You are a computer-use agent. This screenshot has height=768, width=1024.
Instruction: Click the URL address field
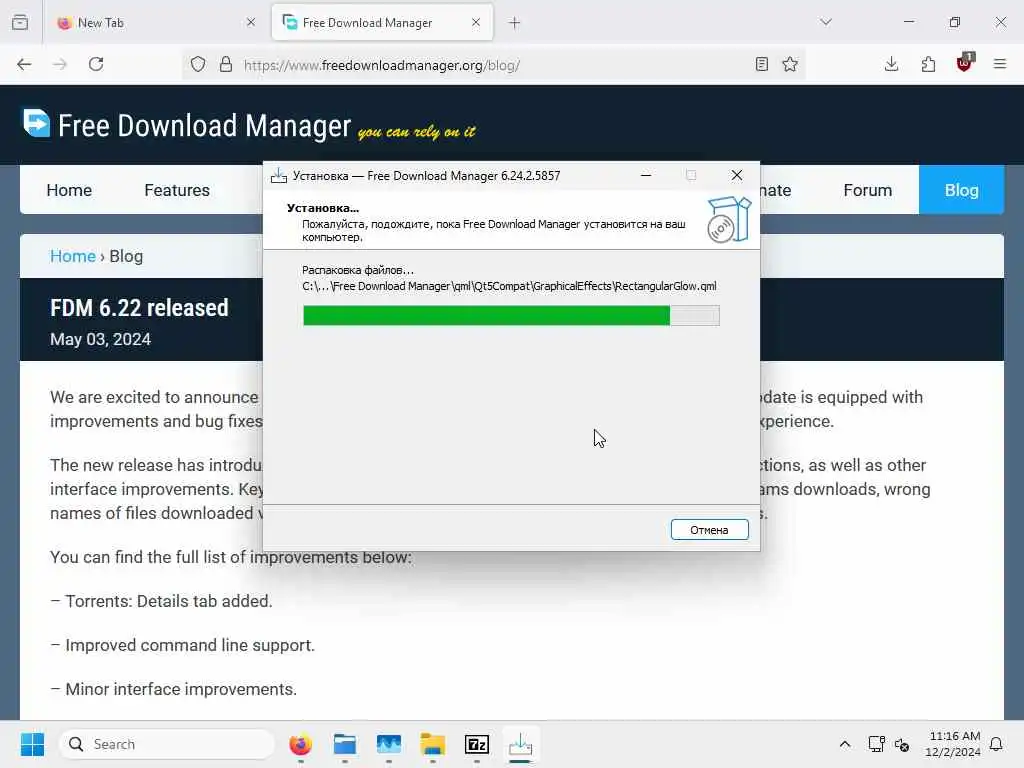(496, 65)
